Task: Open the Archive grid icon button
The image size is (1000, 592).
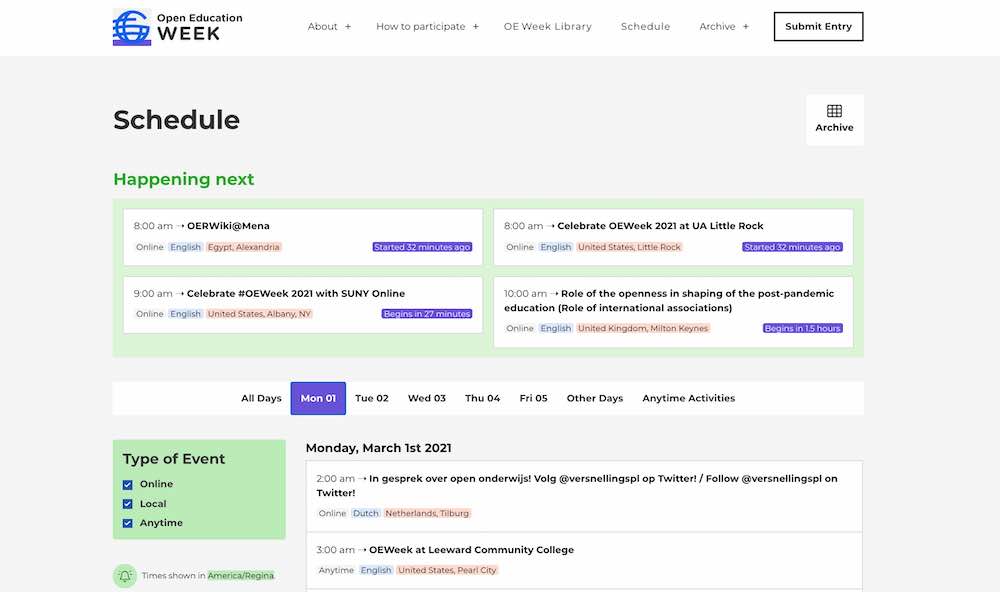Action: pos(834,119)
